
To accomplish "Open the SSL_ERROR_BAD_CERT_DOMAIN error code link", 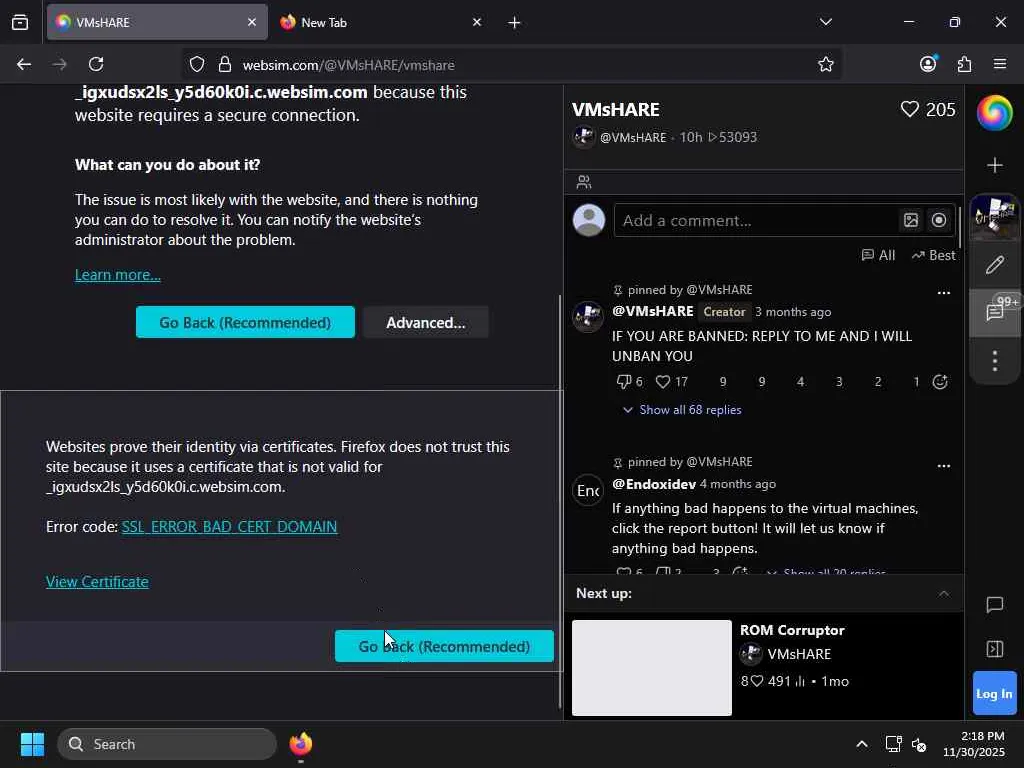I will tap(229, 526).
